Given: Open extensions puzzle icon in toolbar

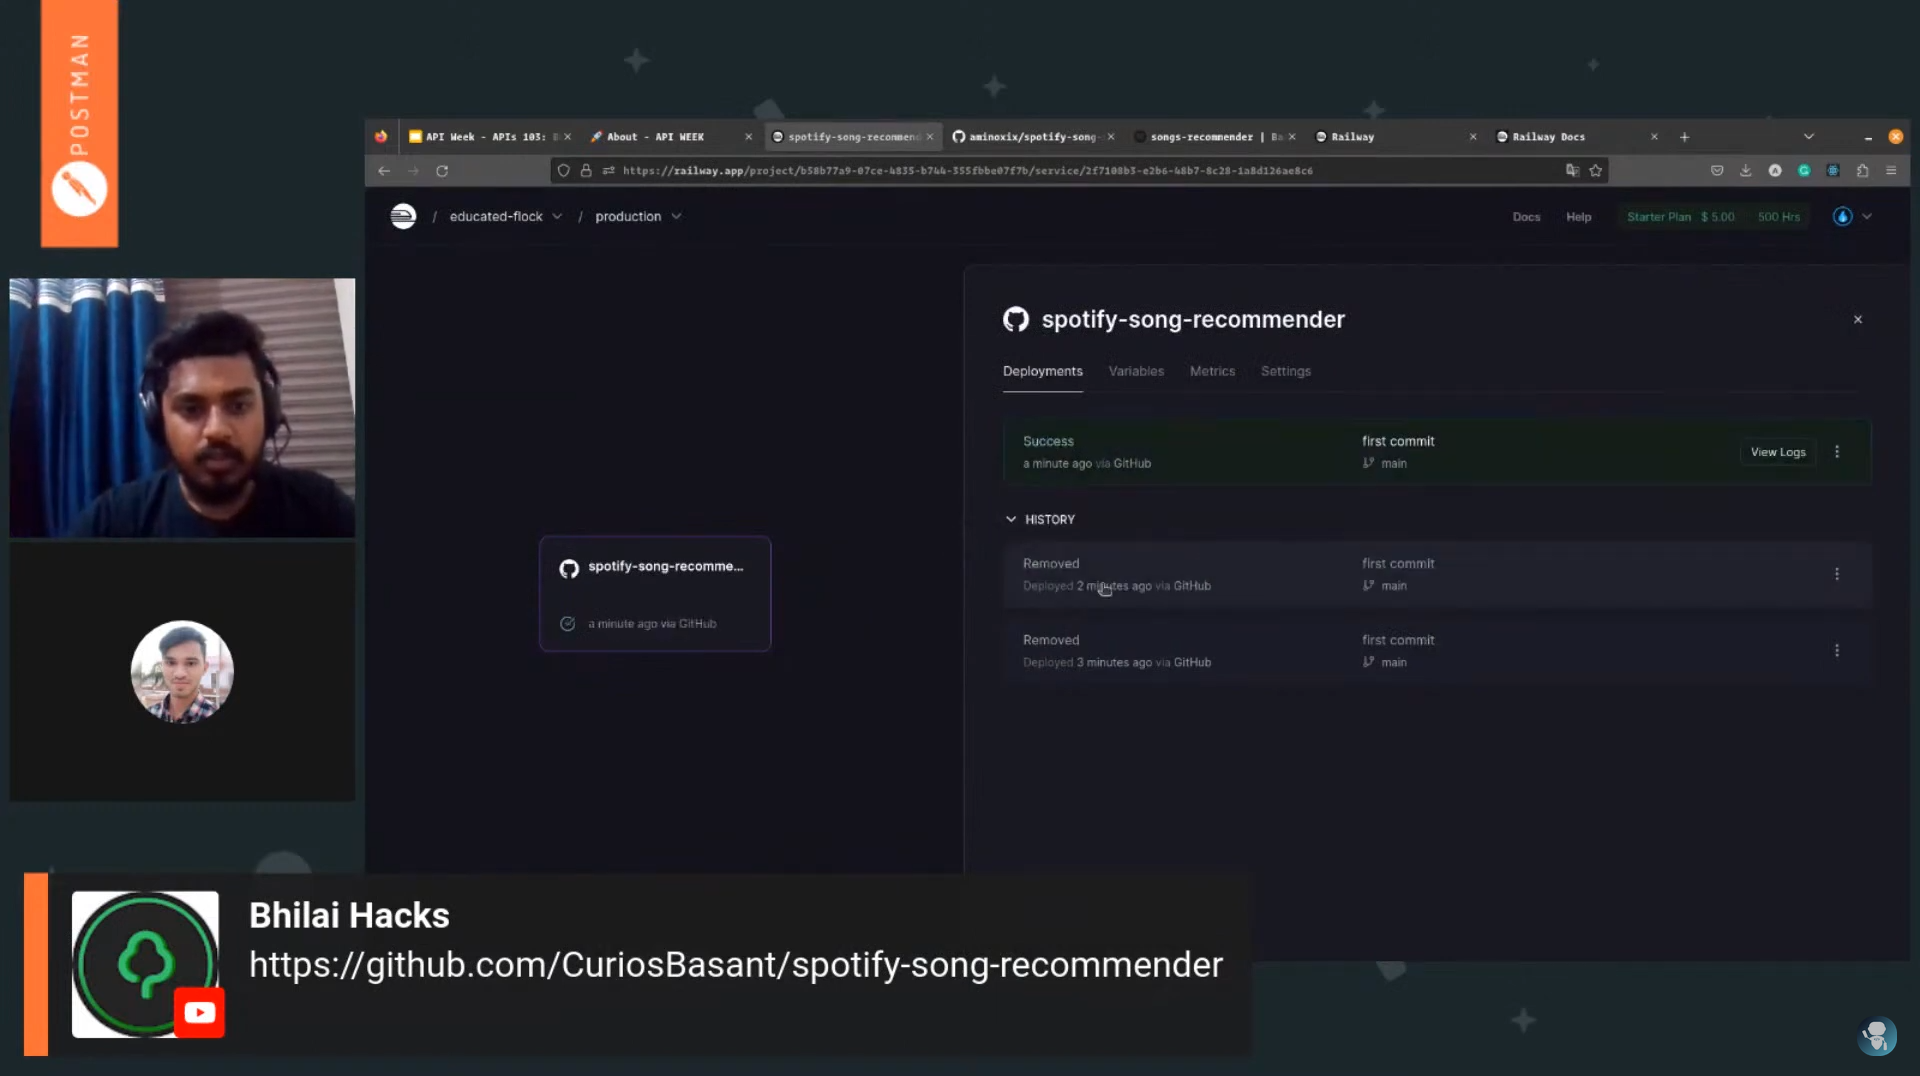Looking at the screenshot, I should pyautogui.click(x=1862, y=171).
